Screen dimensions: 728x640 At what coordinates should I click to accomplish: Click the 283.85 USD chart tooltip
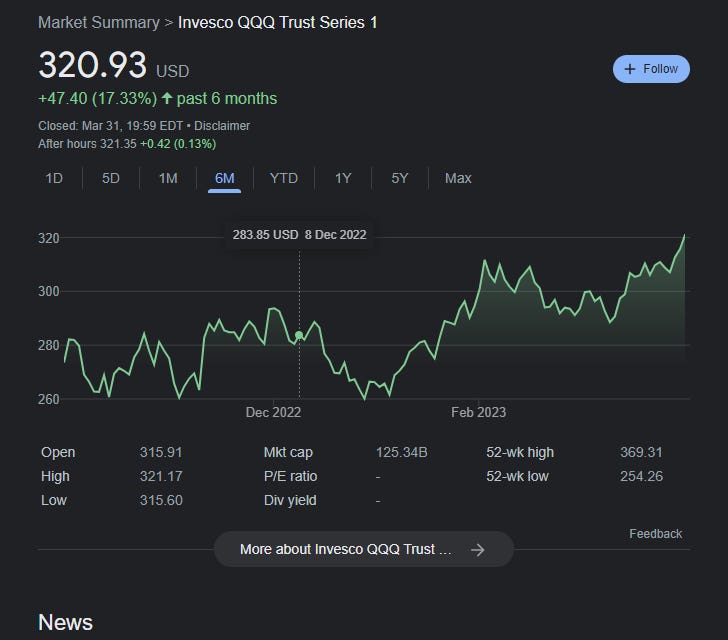tap(299, 235)
